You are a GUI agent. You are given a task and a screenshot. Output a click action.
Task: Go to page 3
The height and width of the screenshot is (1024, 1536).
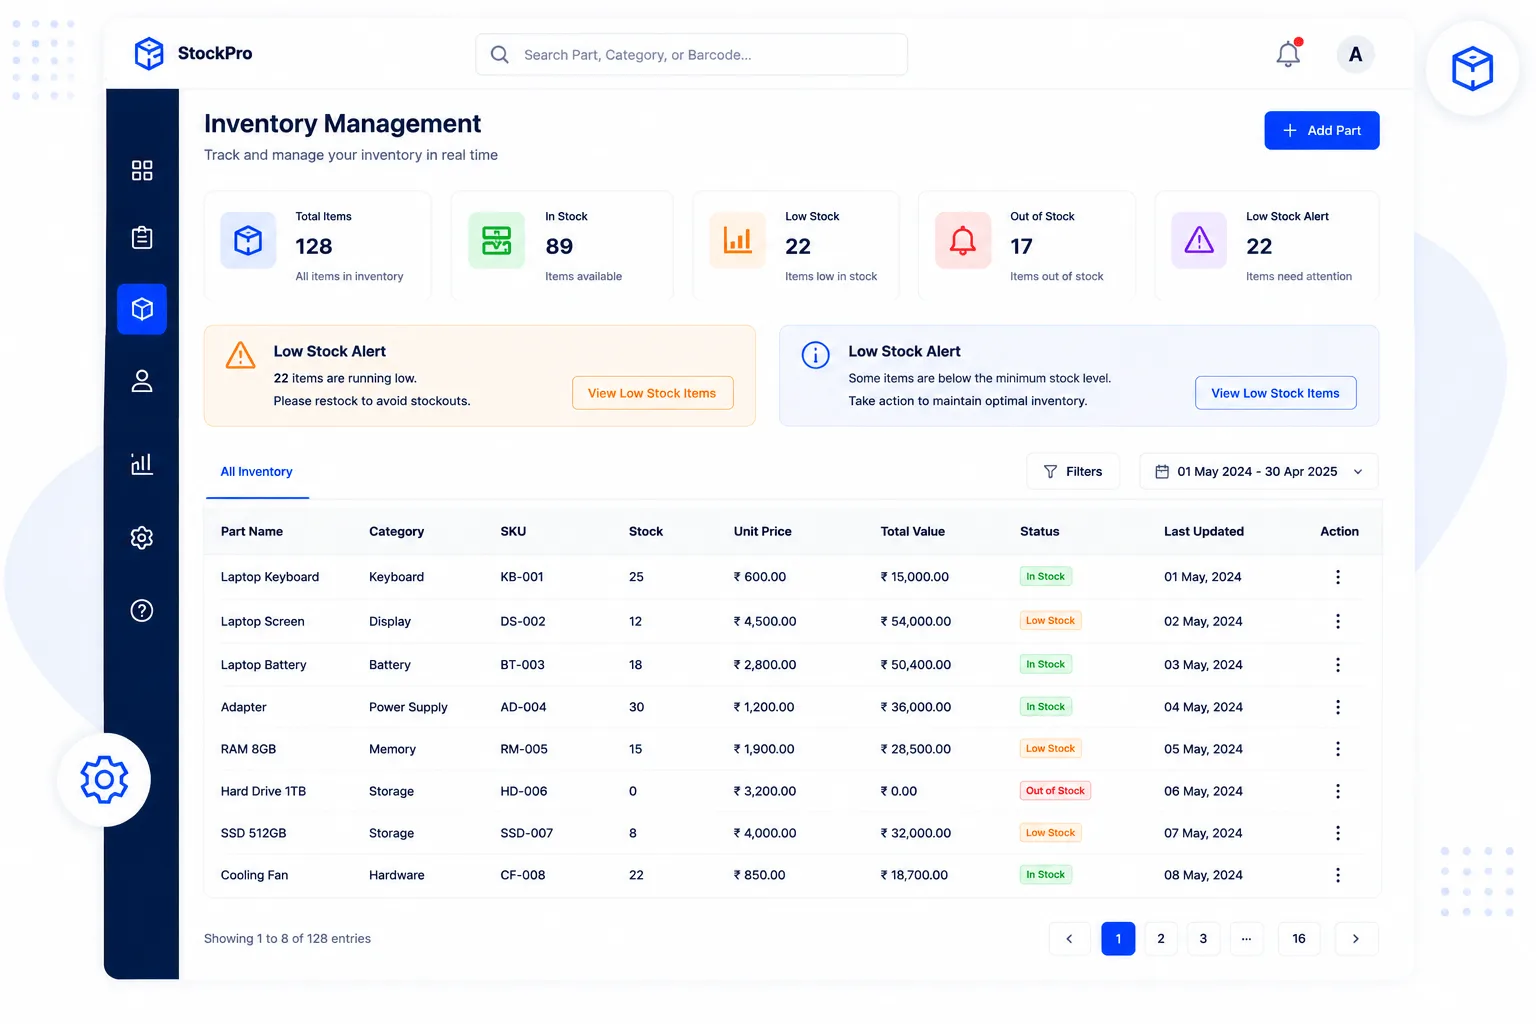click(1203, 938)
